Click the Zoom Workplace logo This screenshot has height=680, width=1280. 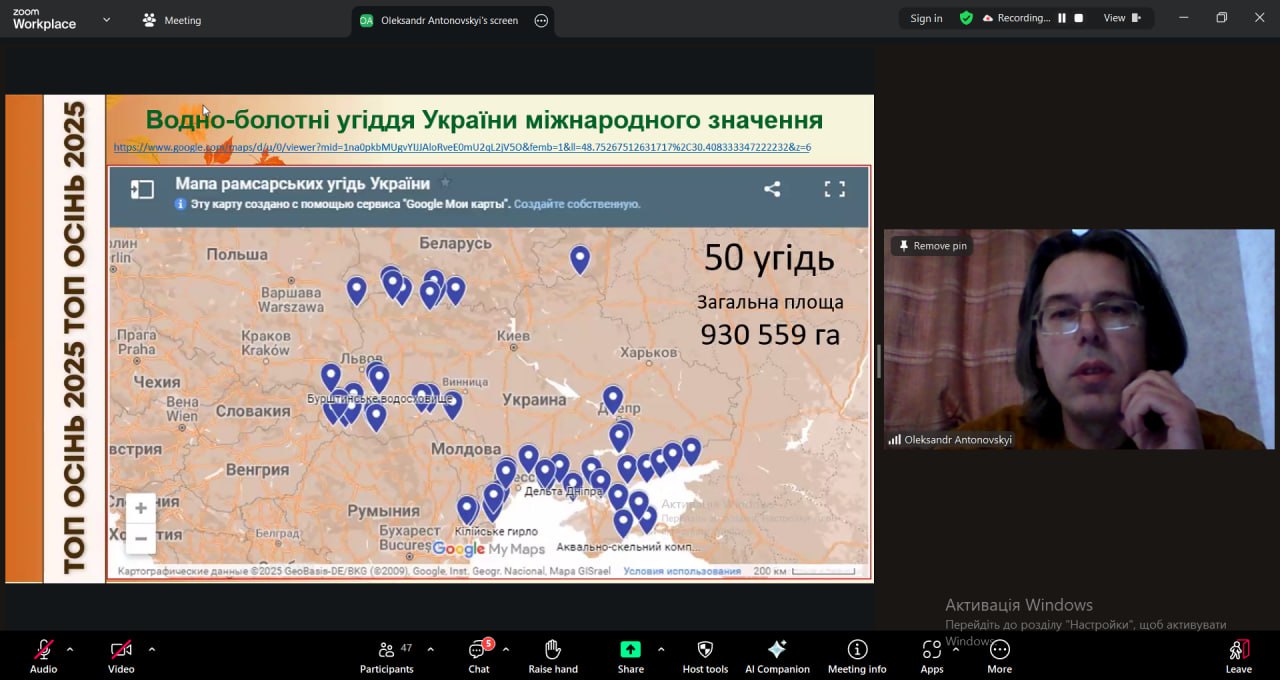tap(44, 19)
